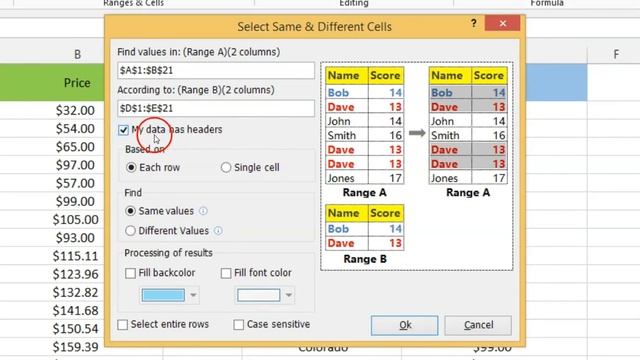The image size is (640, 360).
Task: Choose the Different Values option
Action: tap(130, 231)
